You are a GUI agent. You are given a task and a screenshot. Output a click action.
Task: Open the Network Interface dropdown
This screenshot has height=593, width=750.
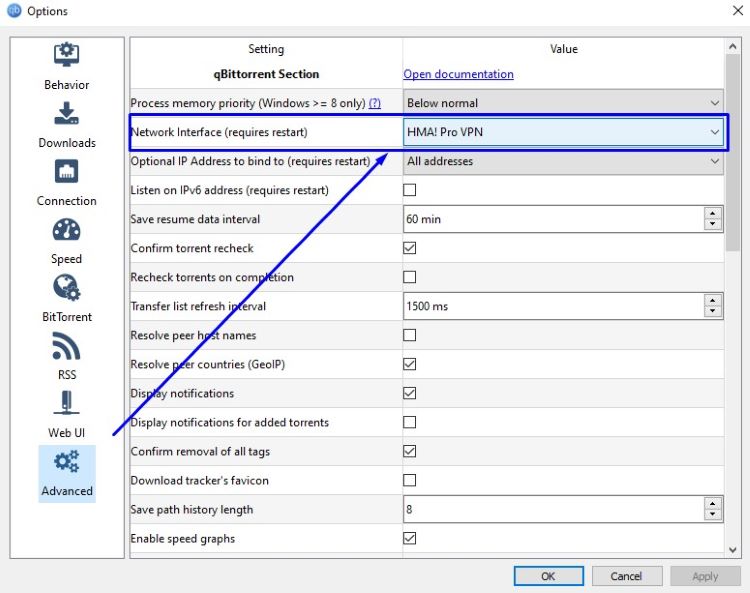[563, 132]
